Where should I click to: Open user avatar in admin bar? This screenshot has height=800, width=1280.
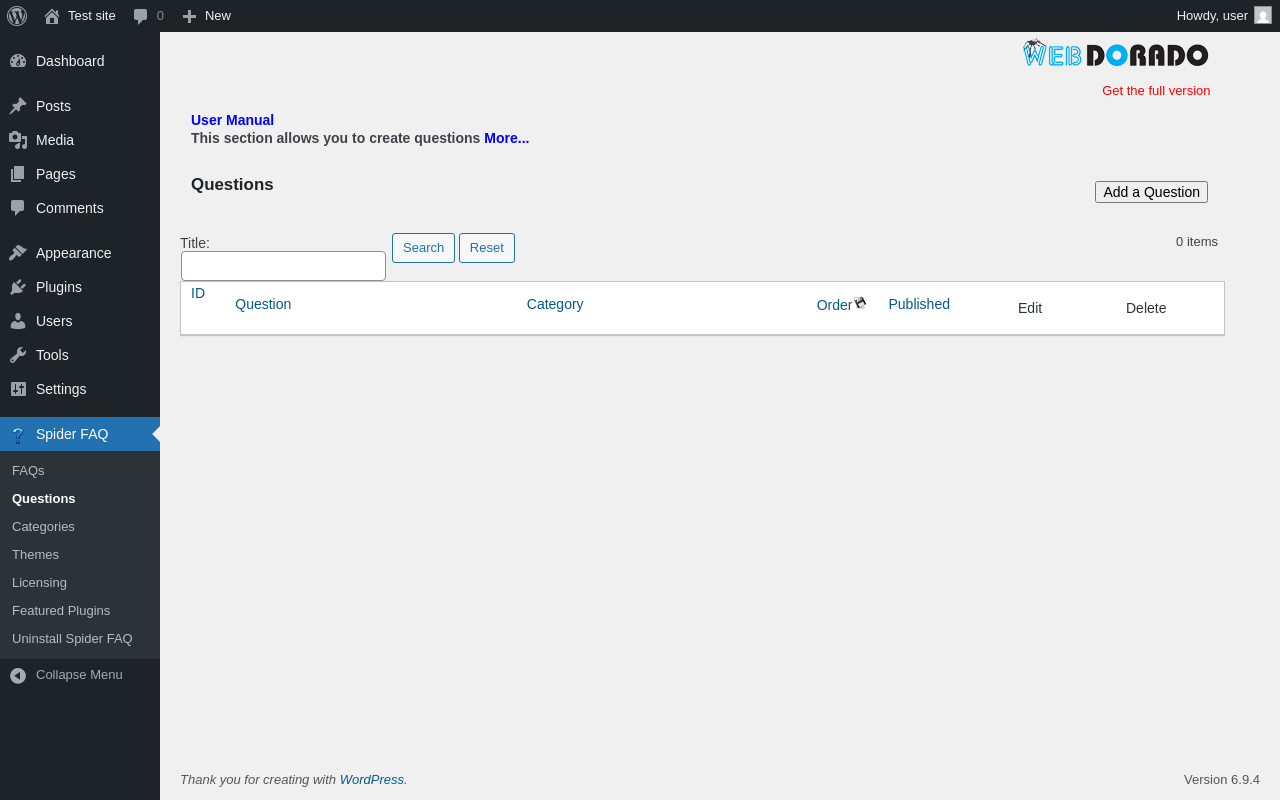[x=1263, y=15]
